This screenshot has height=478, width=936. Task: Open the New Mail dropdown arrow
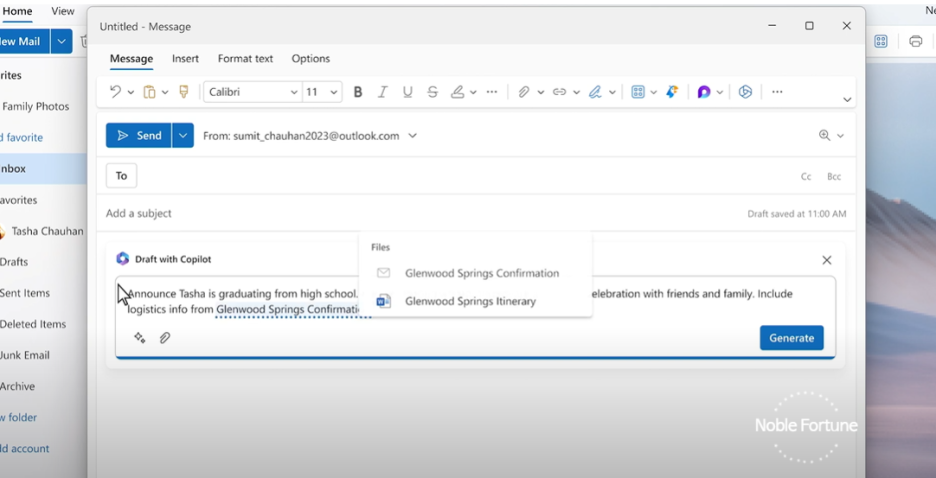tap(61, 41)
